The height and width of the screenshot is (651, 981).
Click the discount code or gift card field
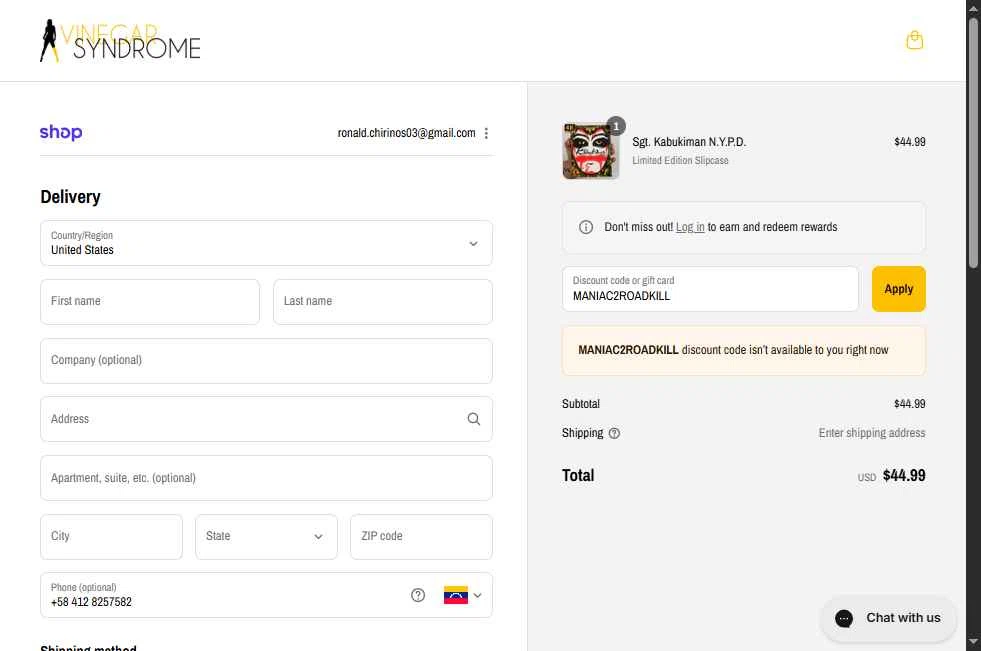tap(710, 289)
